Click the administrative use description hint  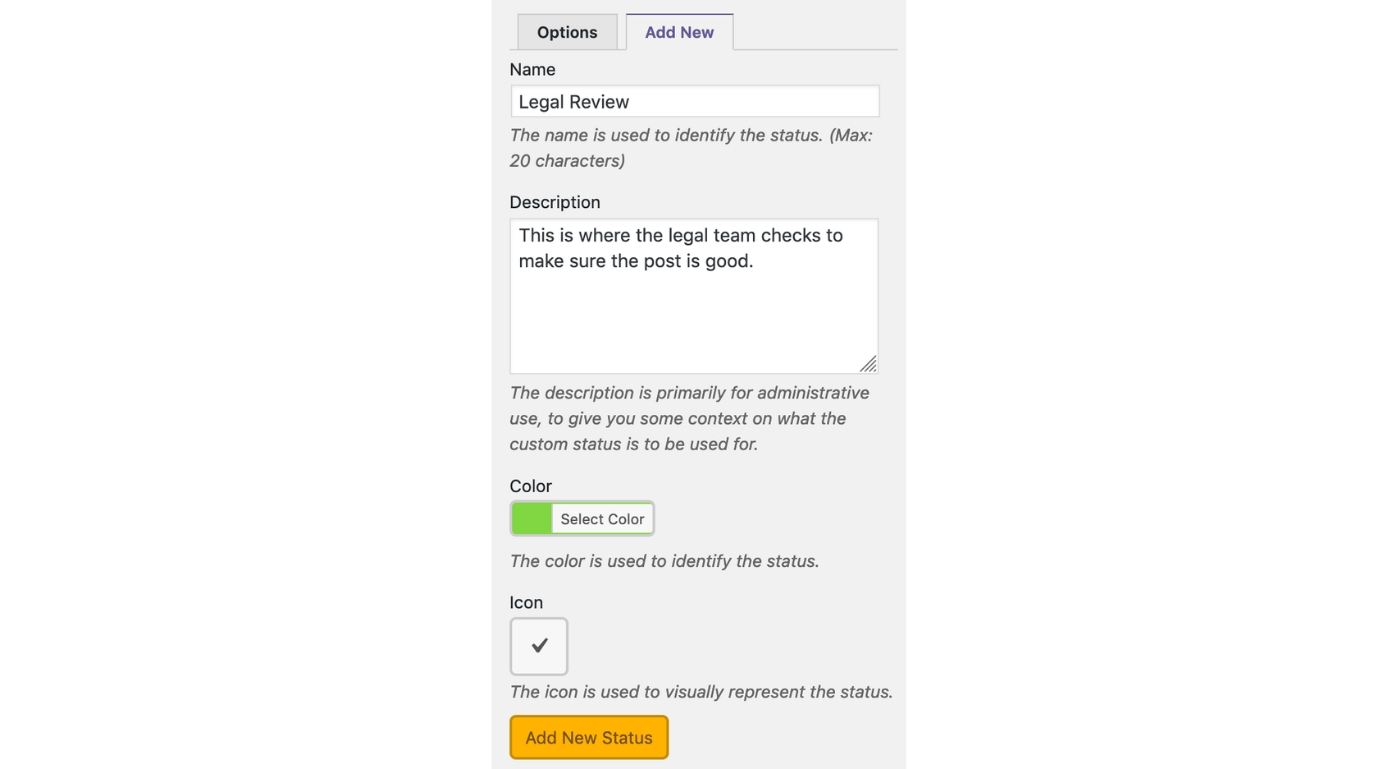[690, 418]
